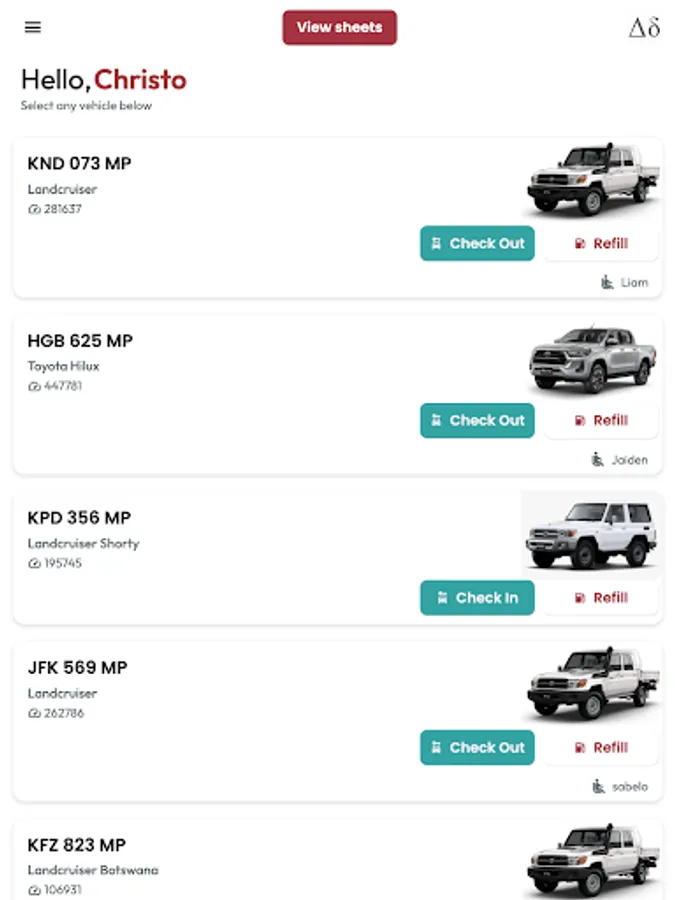675x900 pixels.
Task: Click the driver seat icon beside sabelo
Action: tap(598, 786)
